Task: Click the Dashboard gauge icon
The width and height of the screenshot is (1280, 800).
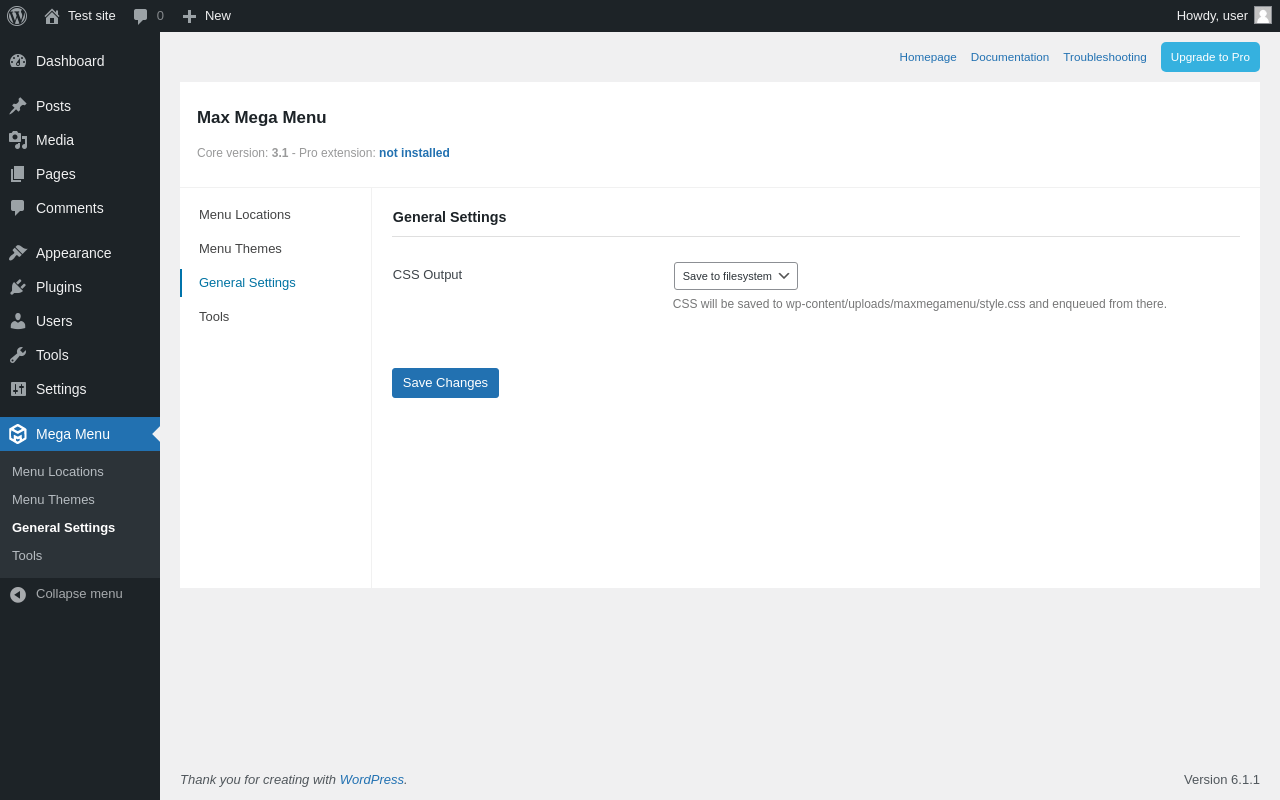Action: pos(18,61)
